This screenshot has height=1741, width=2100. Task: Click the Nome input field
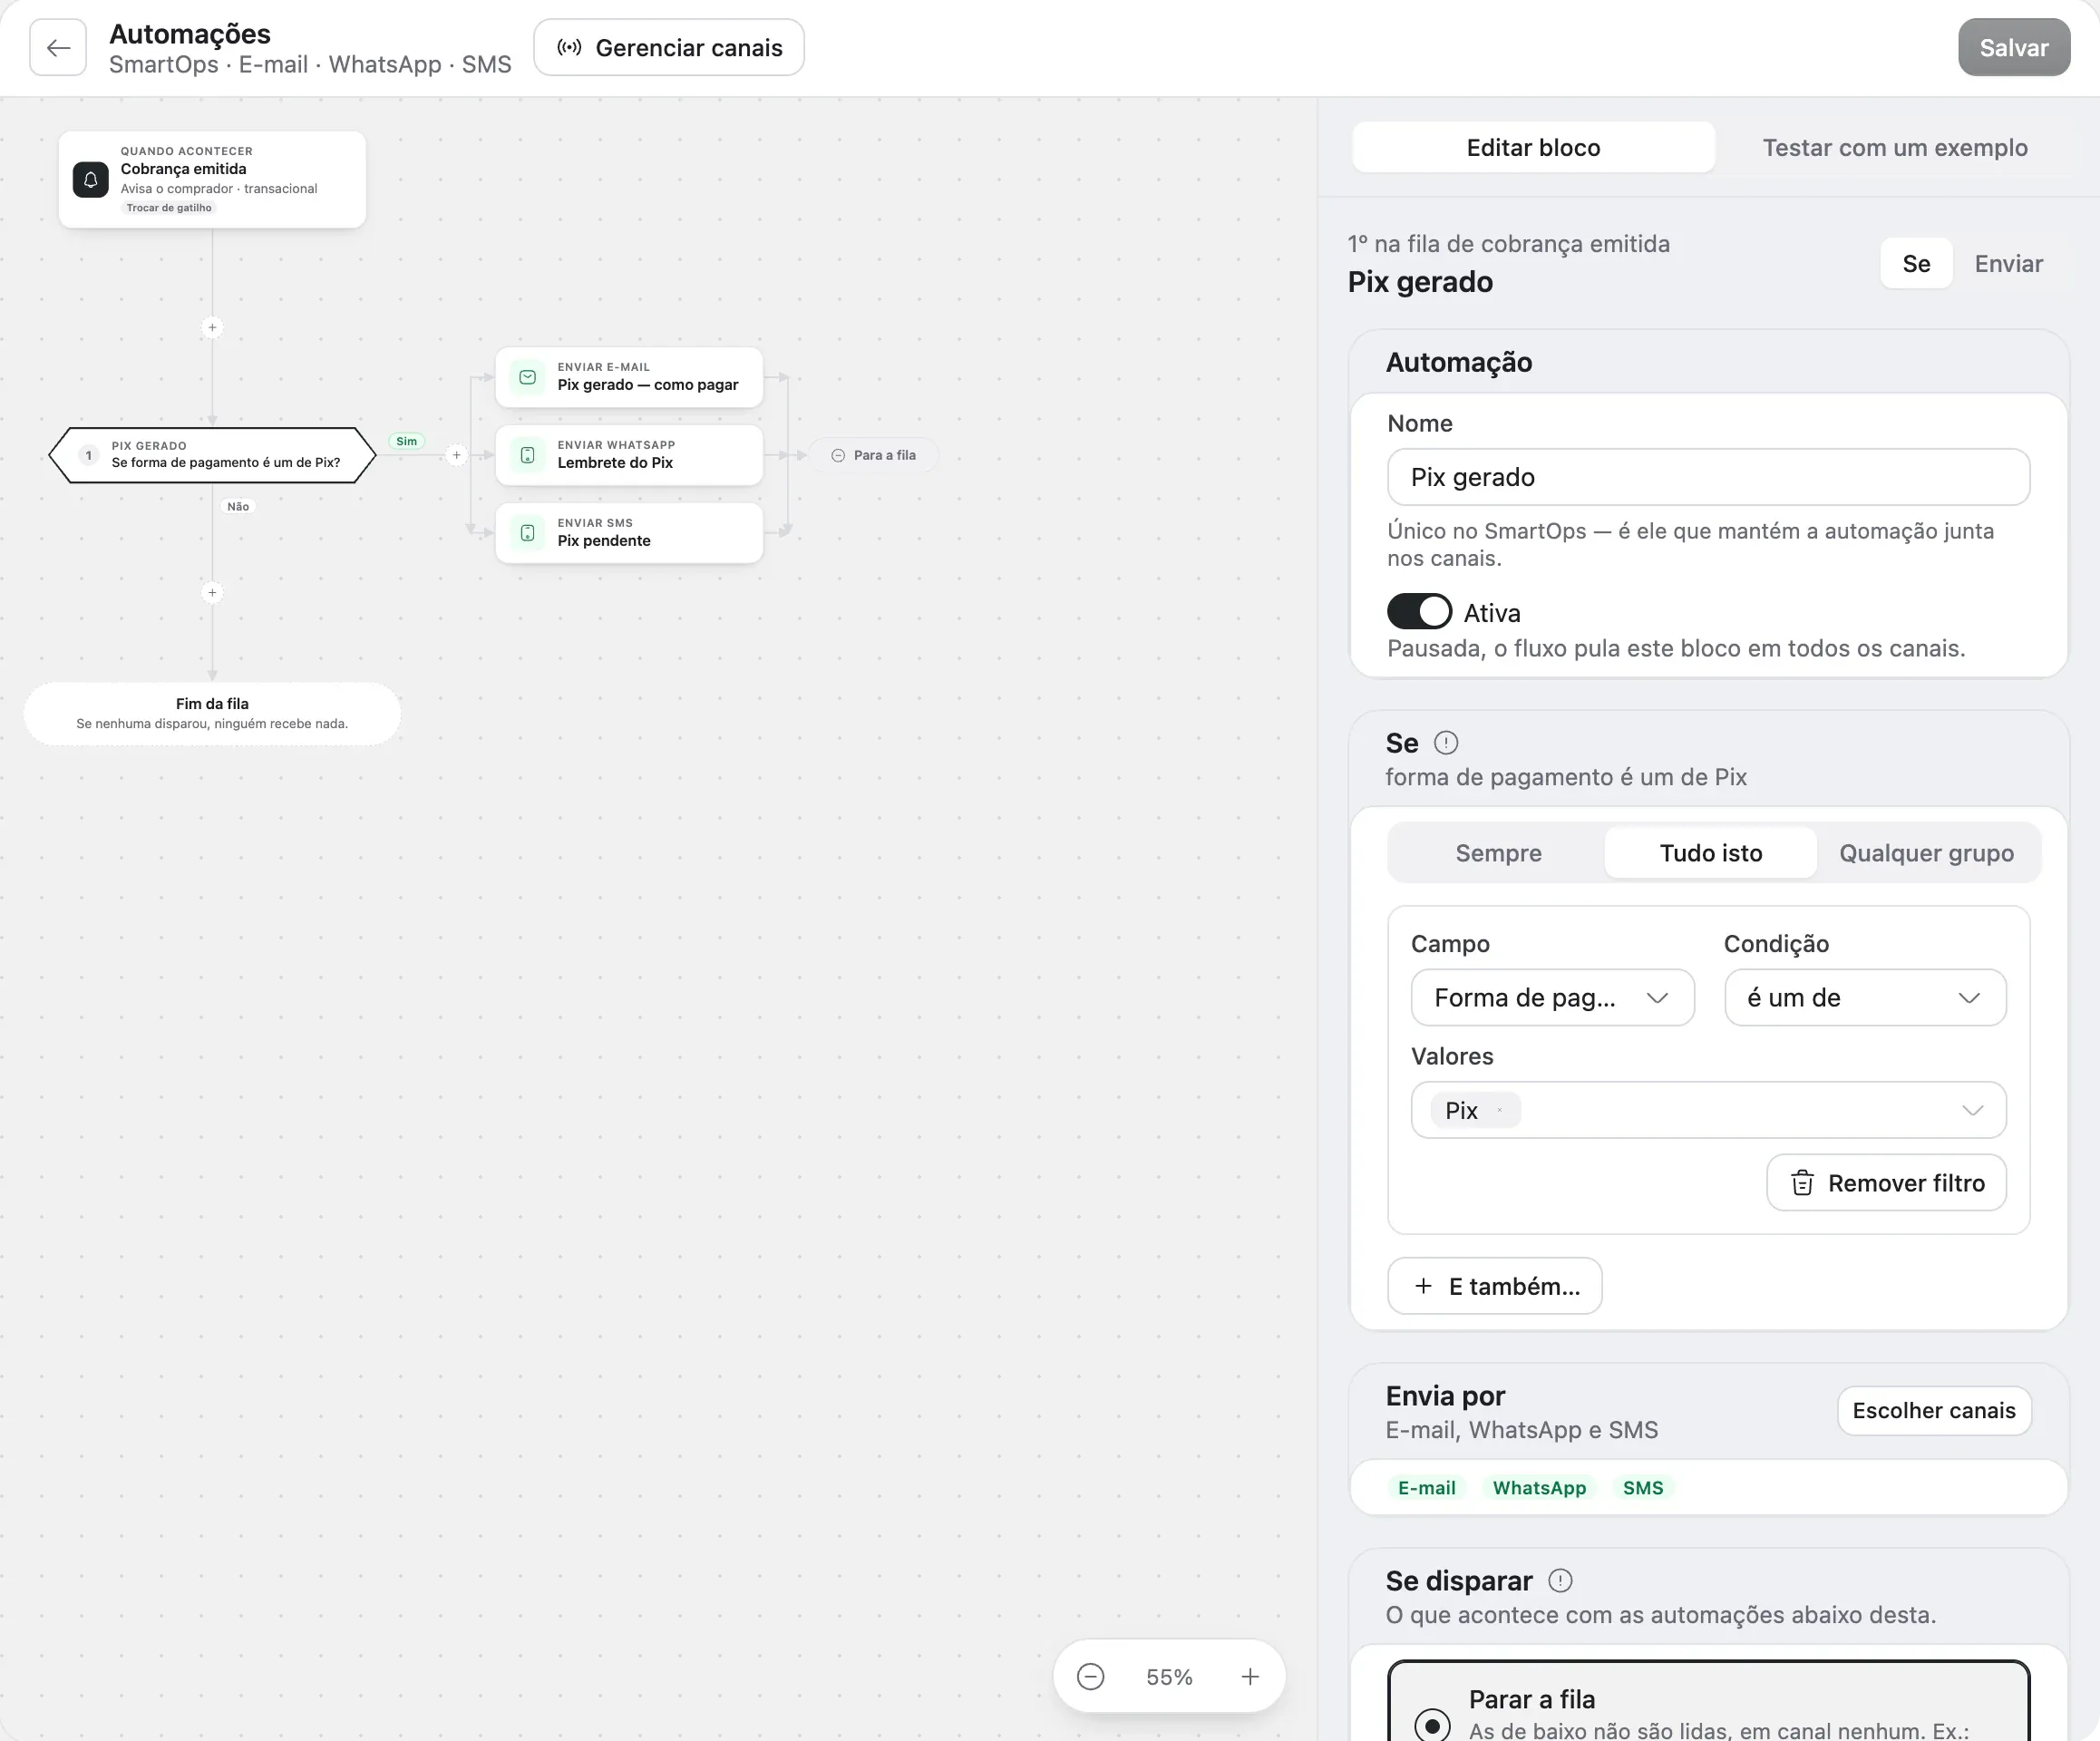tap(1708, 477)
